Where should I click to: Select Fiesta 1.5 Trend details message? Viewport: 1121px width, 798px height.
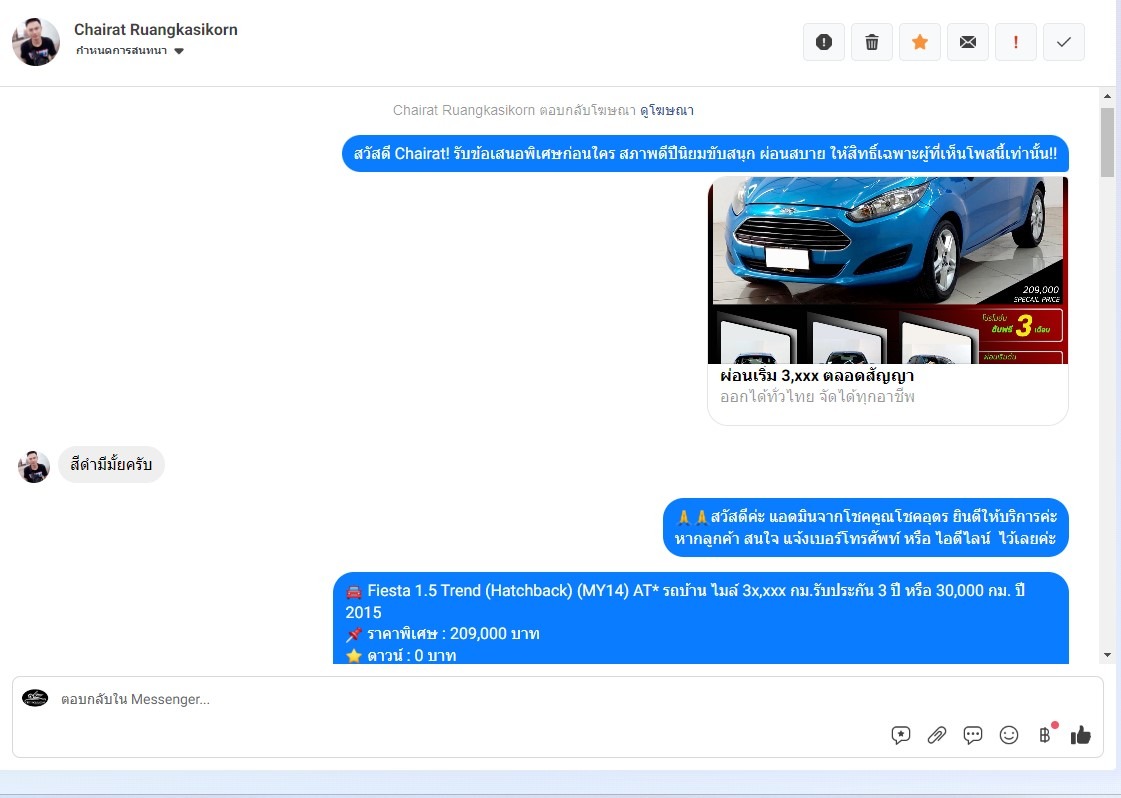coord(701,619)
